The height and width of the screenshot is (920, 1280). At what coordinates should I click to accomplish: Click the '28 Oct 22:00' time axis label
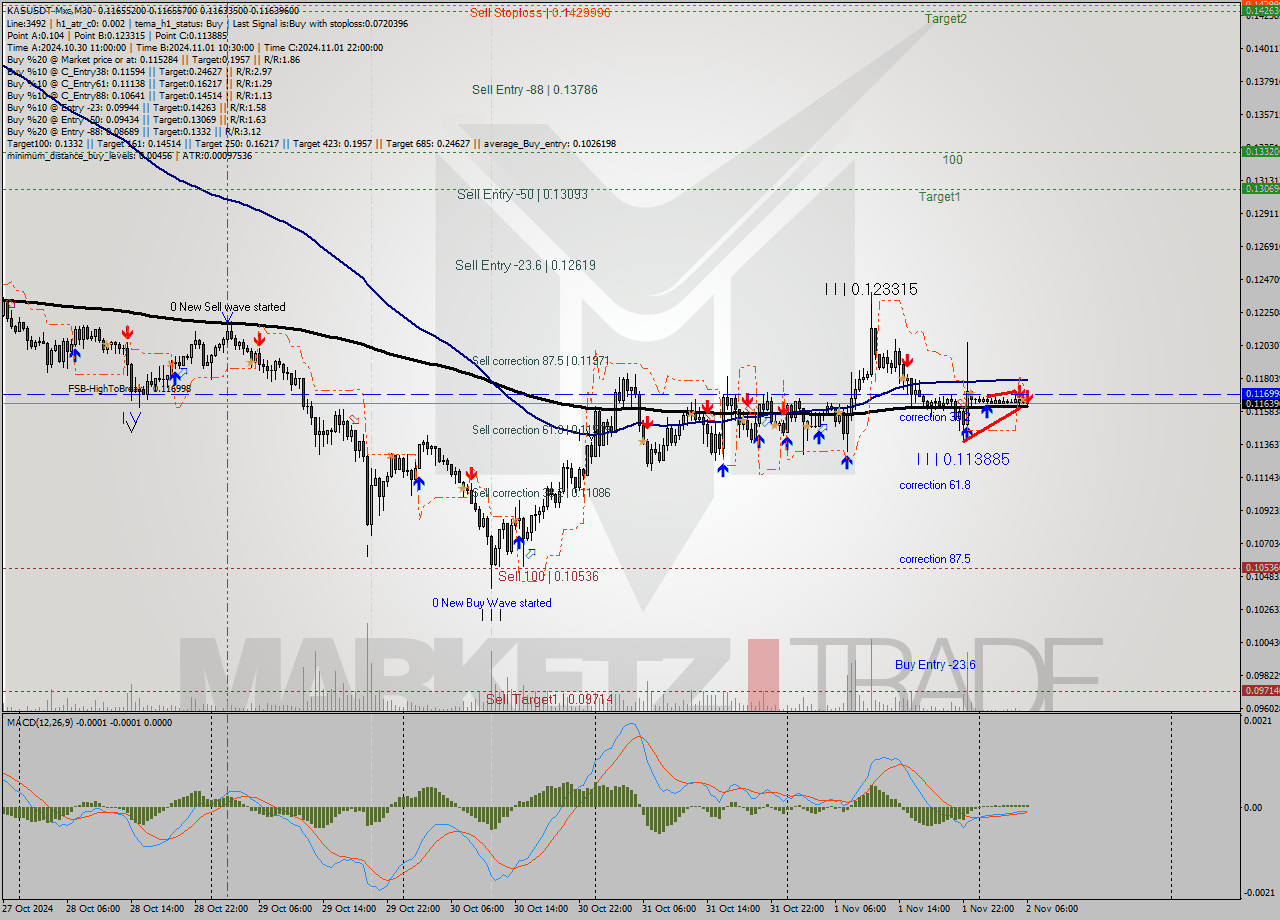click(x=221, y=909)
